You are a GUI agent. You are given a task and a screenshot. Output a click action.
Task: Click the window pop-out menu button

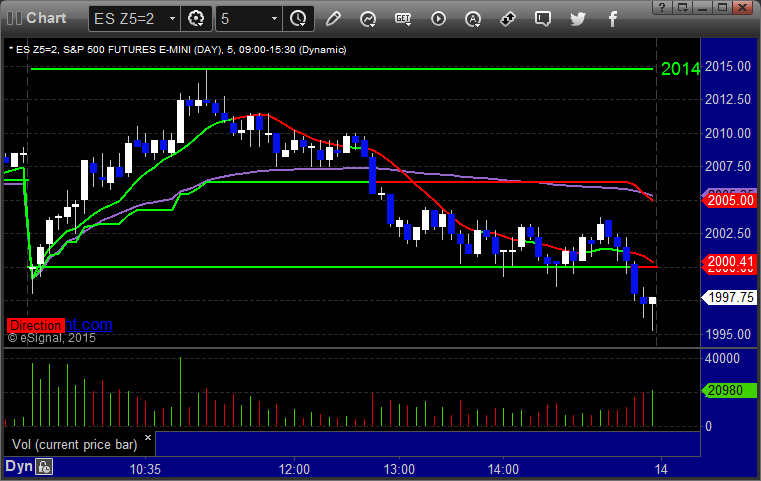click(x=683, y=7)
